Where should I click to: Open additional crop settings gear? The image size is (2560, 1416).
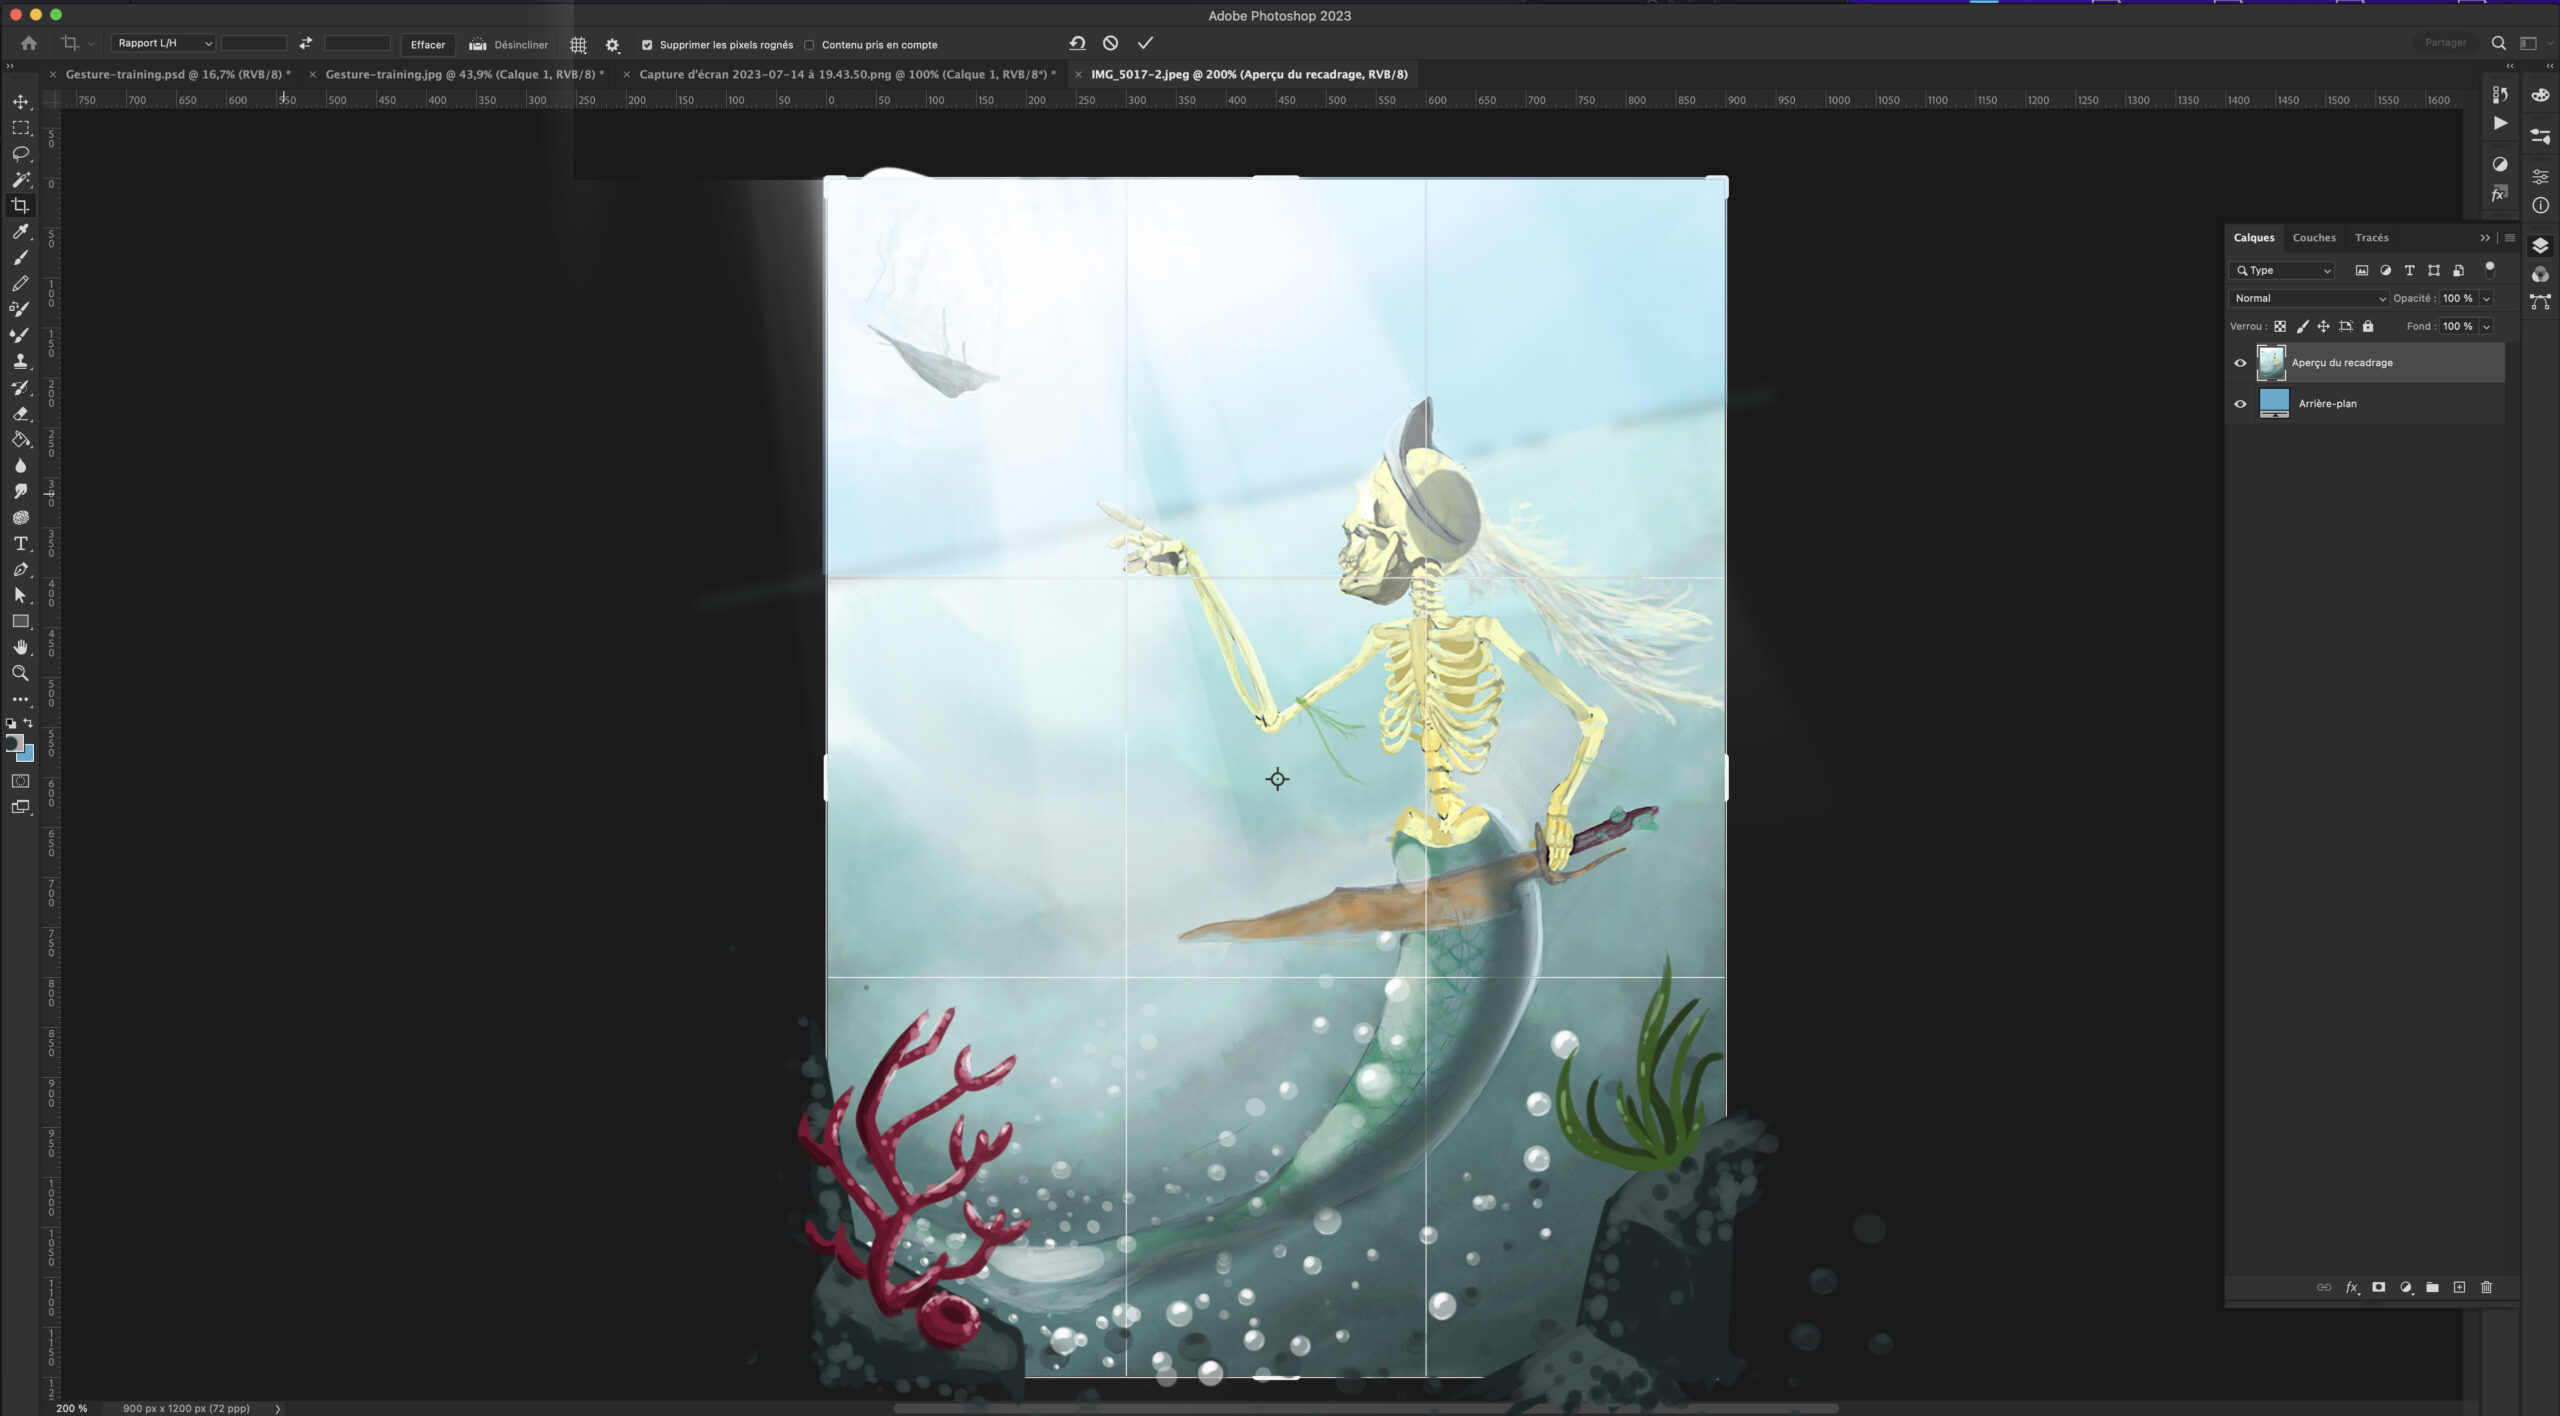pyautogui.click(x=612, y=45)
